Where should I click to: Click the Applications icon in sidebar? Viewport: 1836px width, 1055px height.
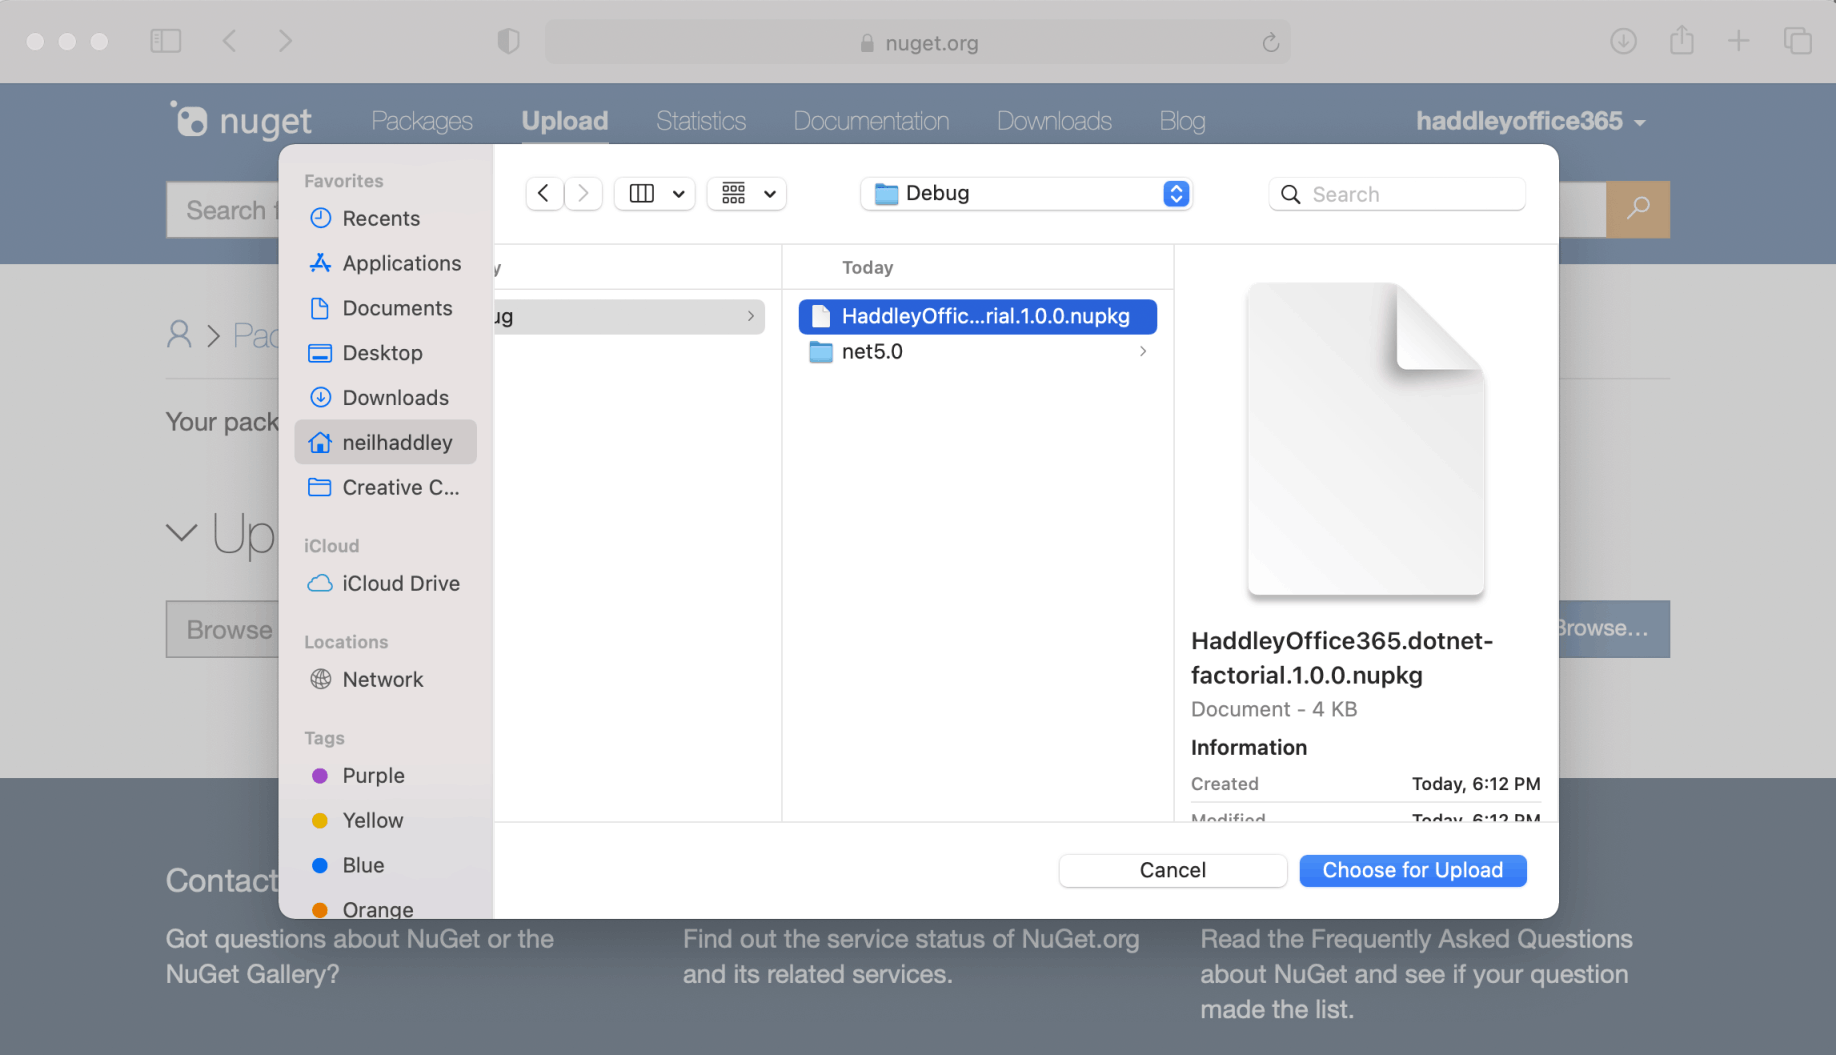(x=320, y=263)
